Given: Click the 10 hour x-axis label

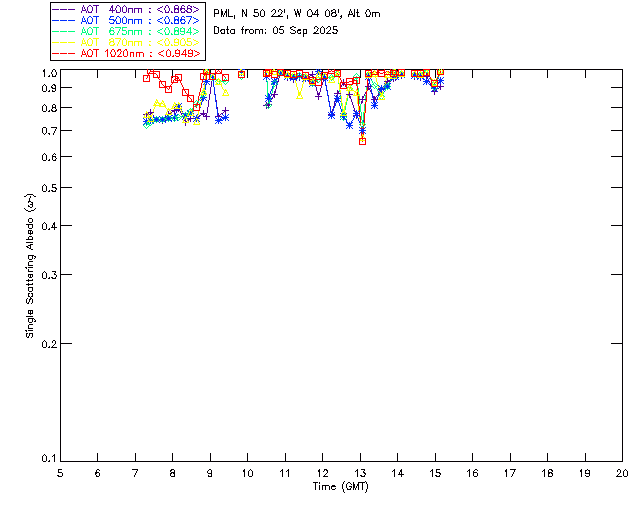Looking at the screenshot, I should (x=247, y=473).
